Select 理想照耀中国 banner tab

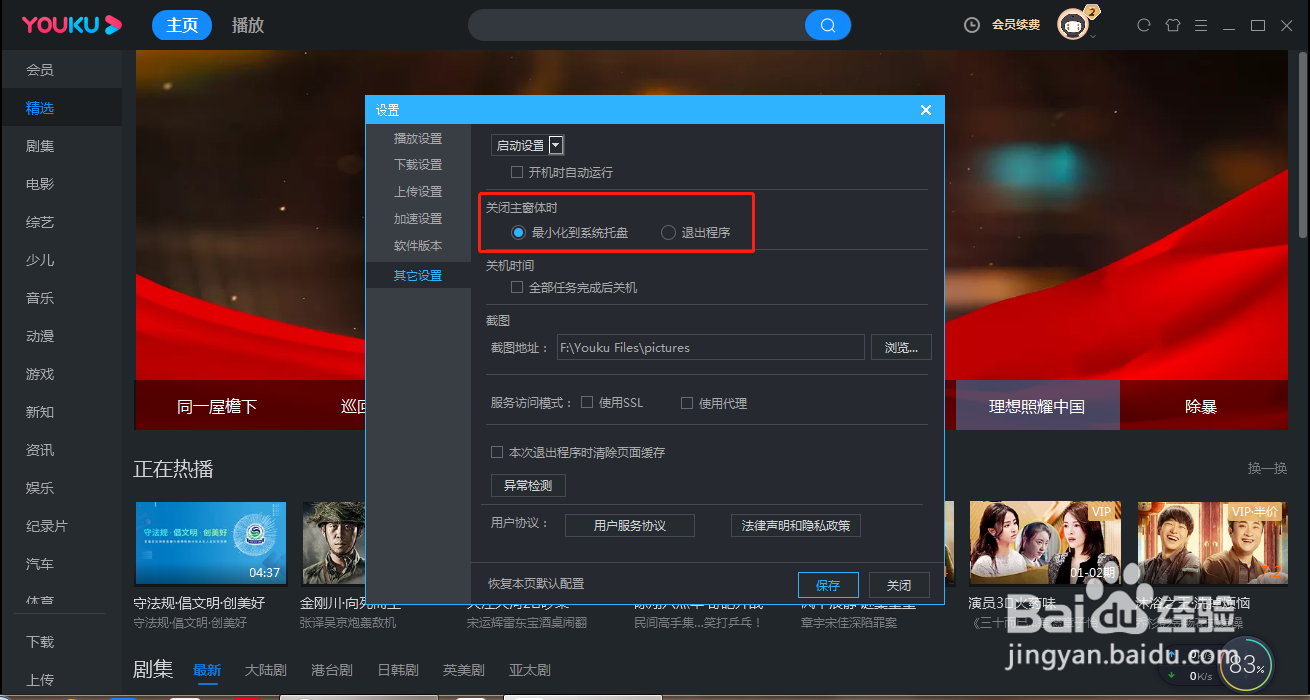coord(1037,406)
